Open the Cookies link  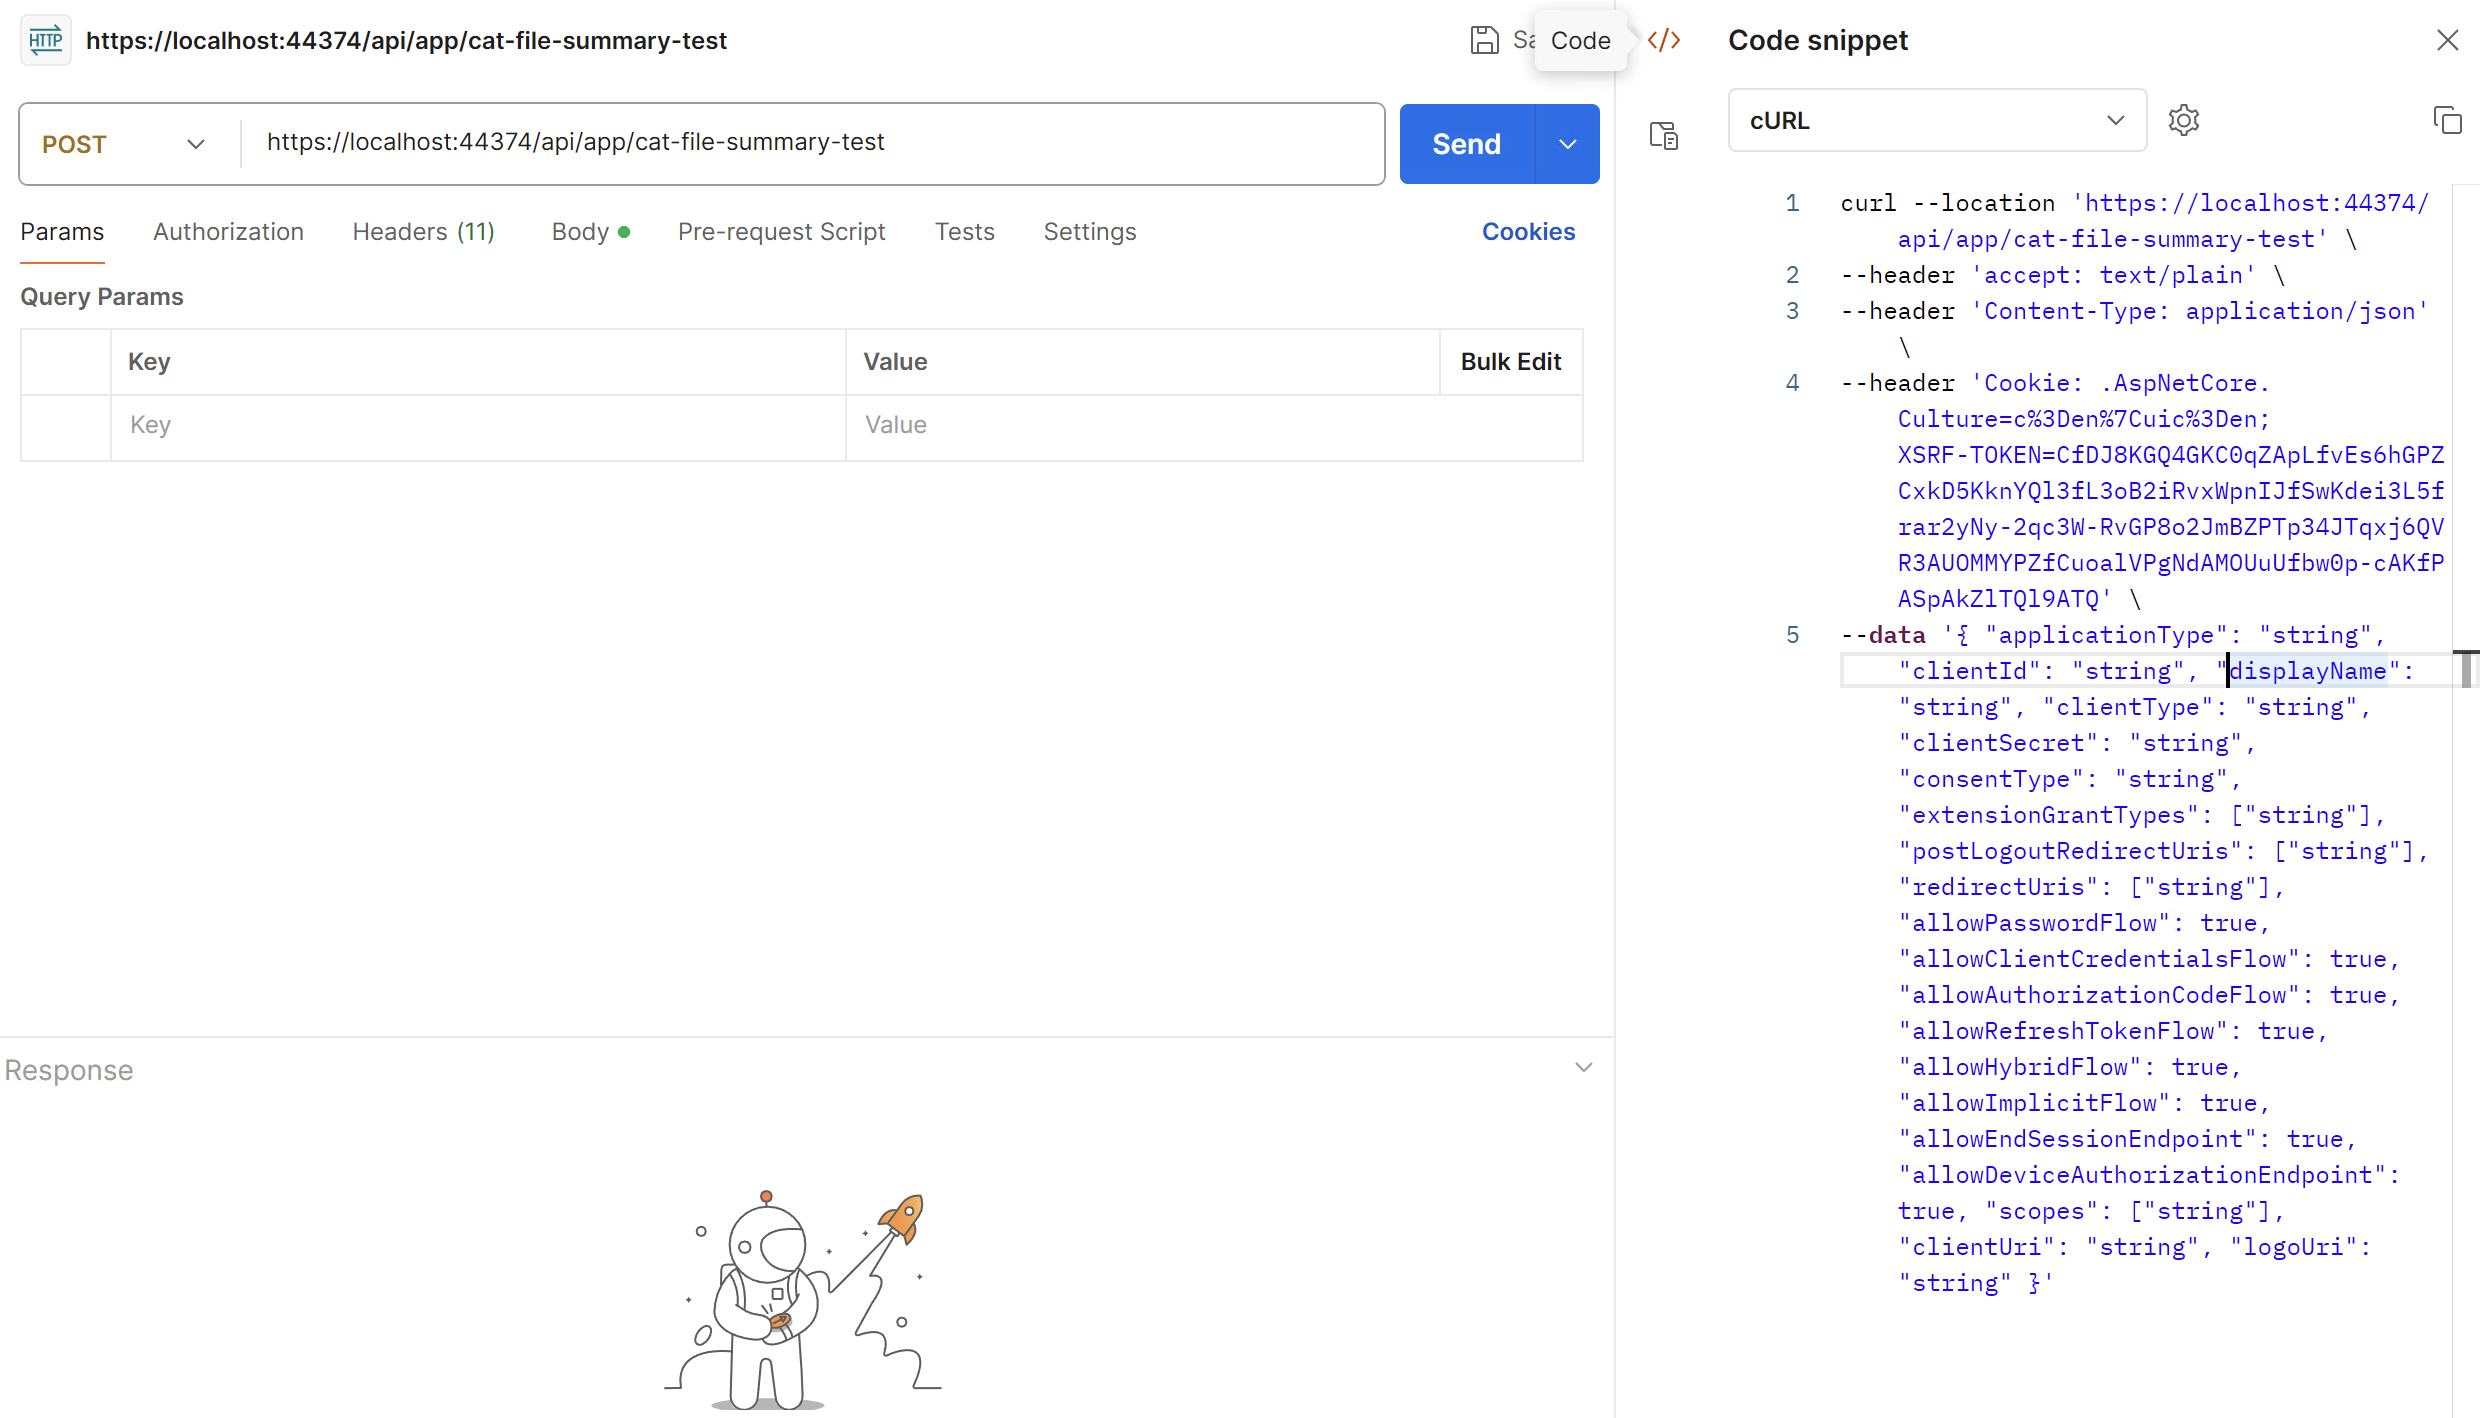[x=1528, y=232]
